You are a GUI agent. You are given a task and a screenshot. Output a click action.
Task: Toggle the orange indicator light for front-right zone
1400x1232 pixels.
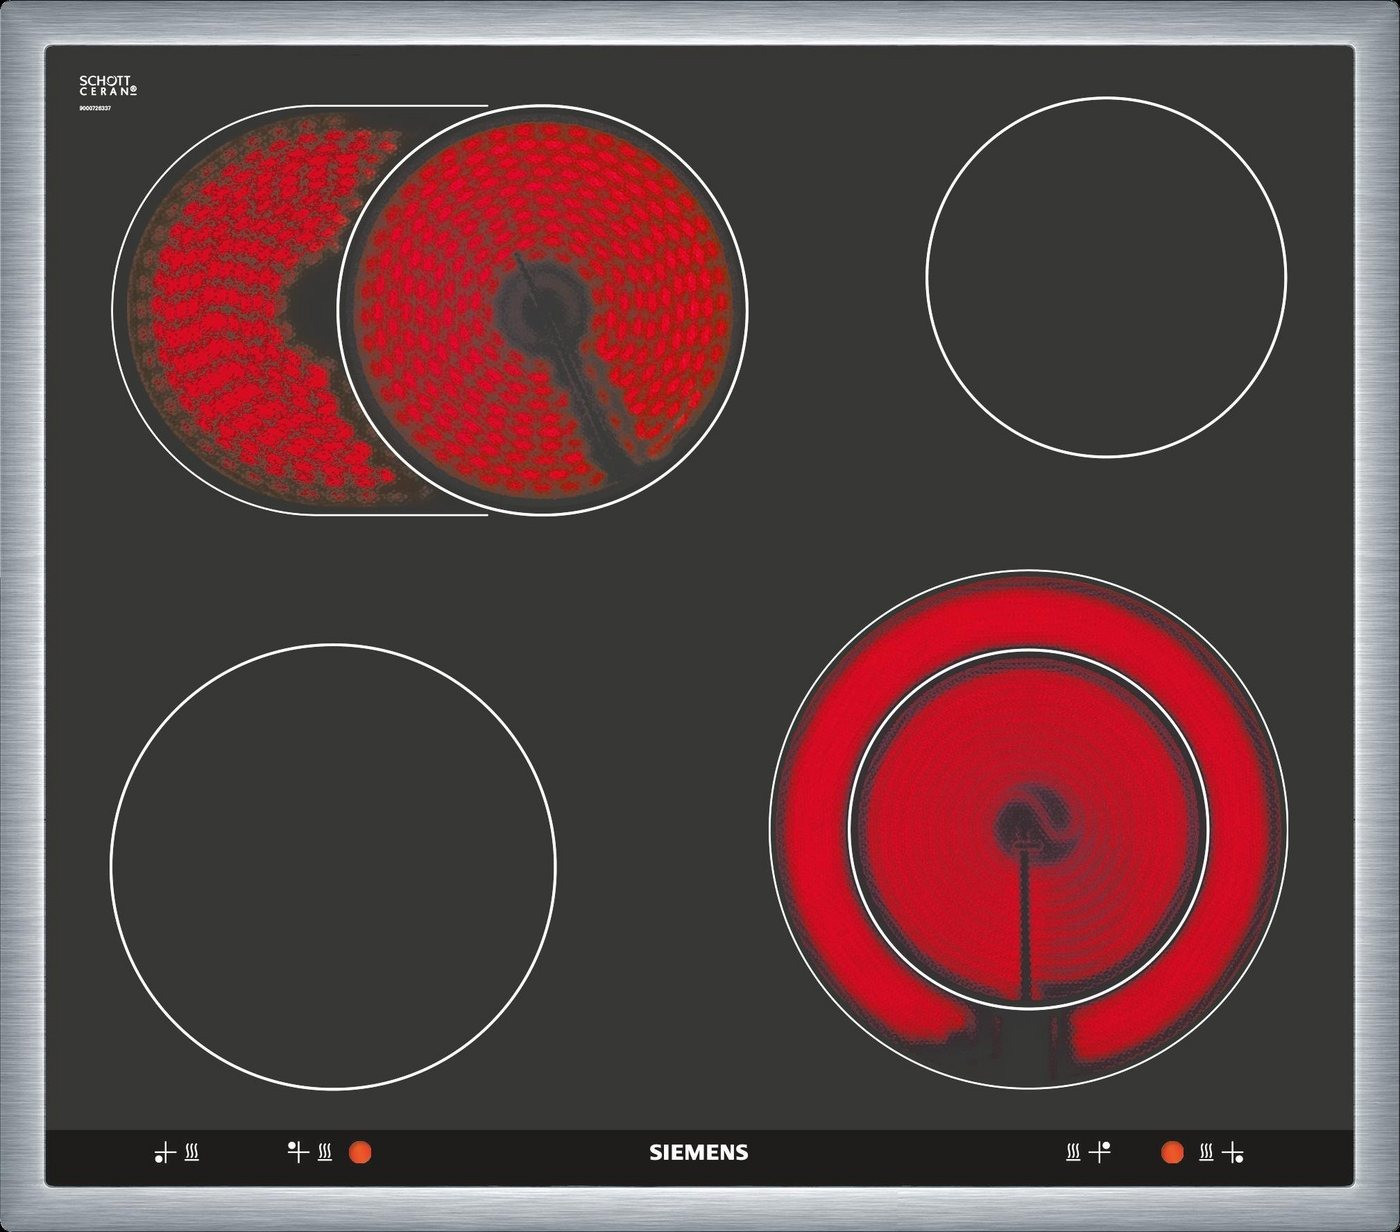coord(1172,1153)
